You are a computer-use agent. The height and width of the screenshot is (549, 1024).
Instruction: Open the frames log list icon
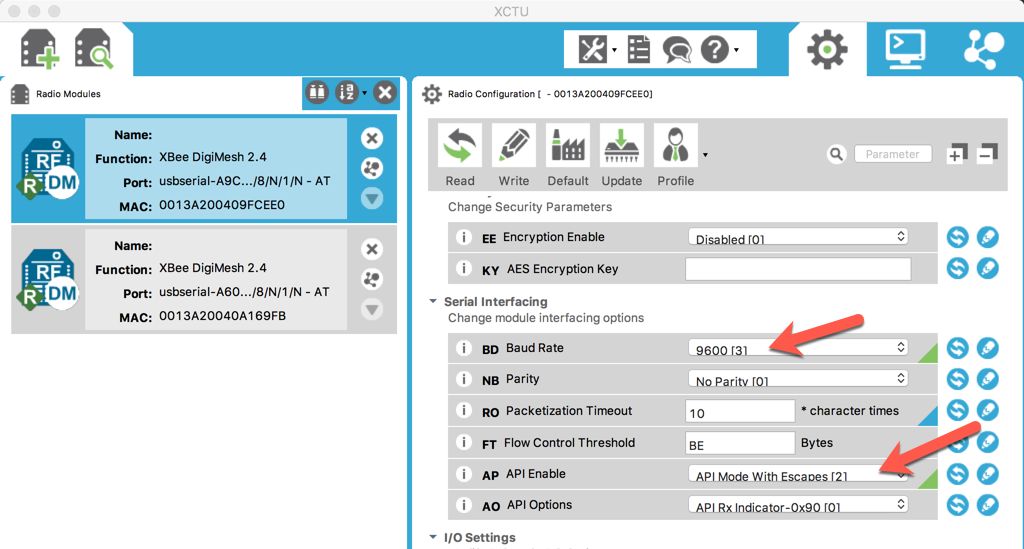tap(638, 49)
